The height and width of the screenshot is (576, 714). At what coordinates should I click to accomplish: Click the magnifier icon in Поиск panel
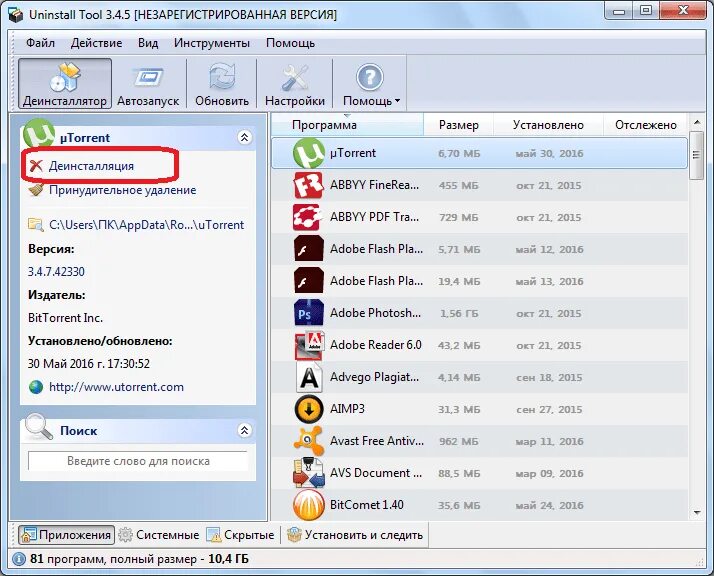[x=38, y=427]
